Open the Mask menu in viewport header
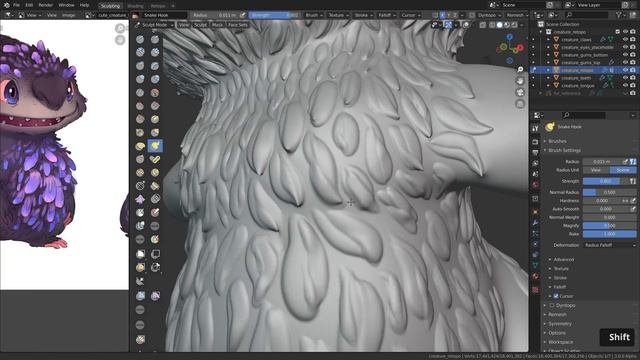 [x=217, y=25]
